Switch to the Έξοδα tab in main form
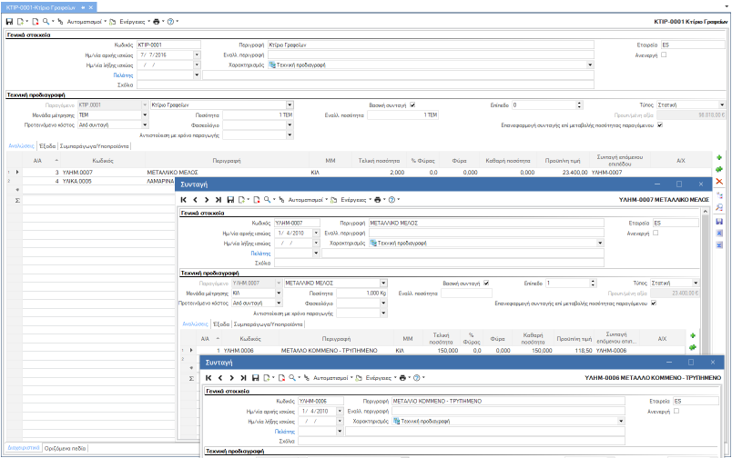The image size is (732, 458). [x=47, y=146]
